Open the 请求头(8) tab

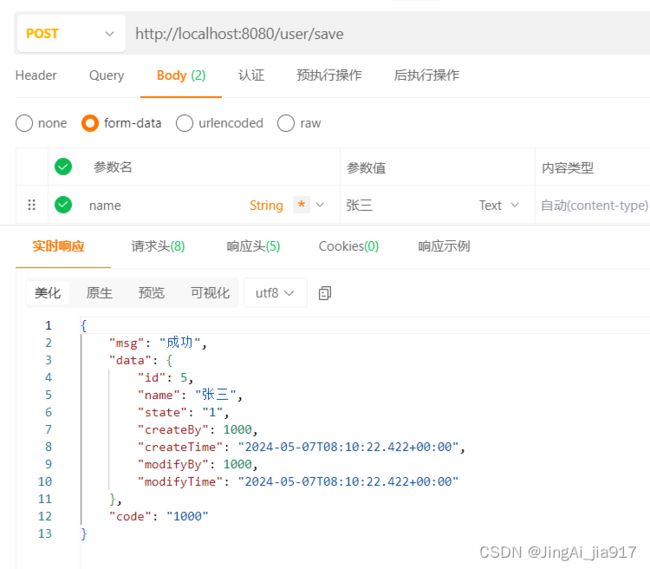[x=158, y=246]
